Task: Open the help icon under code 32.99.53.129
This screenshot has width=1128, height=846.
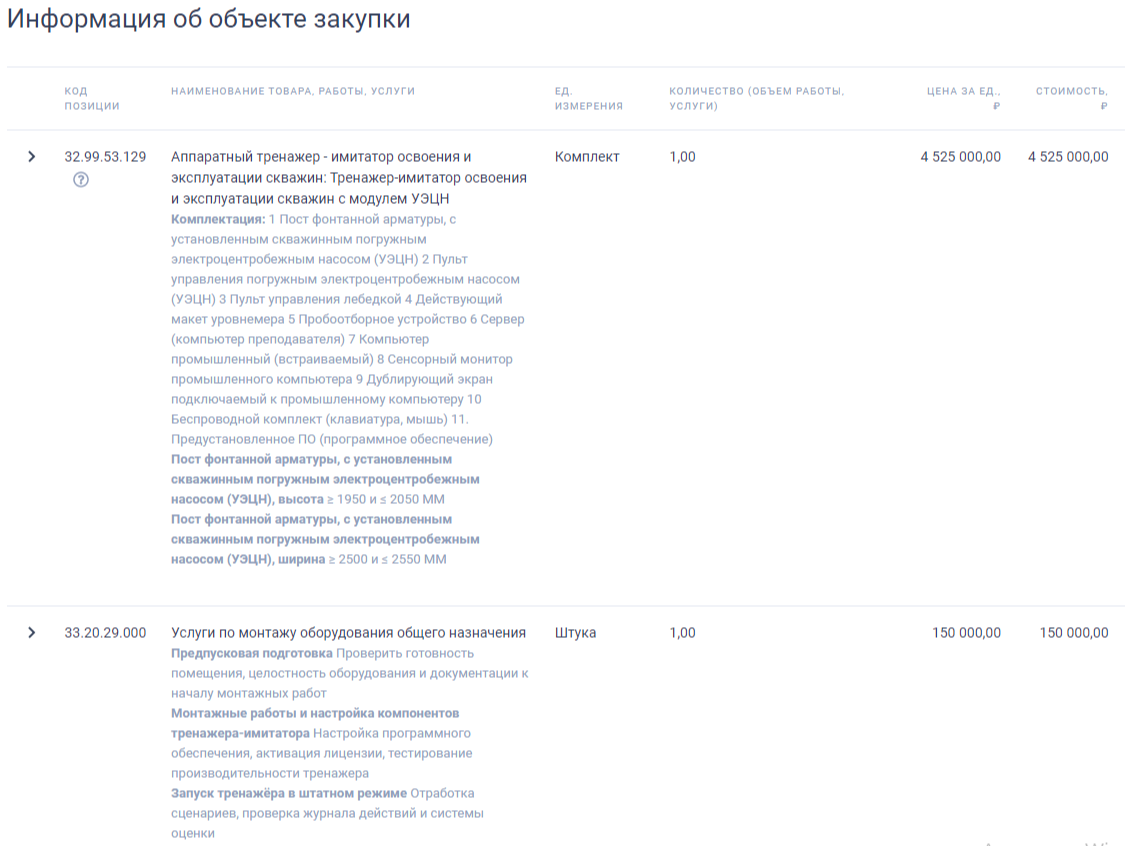Action: click(81, 180)
